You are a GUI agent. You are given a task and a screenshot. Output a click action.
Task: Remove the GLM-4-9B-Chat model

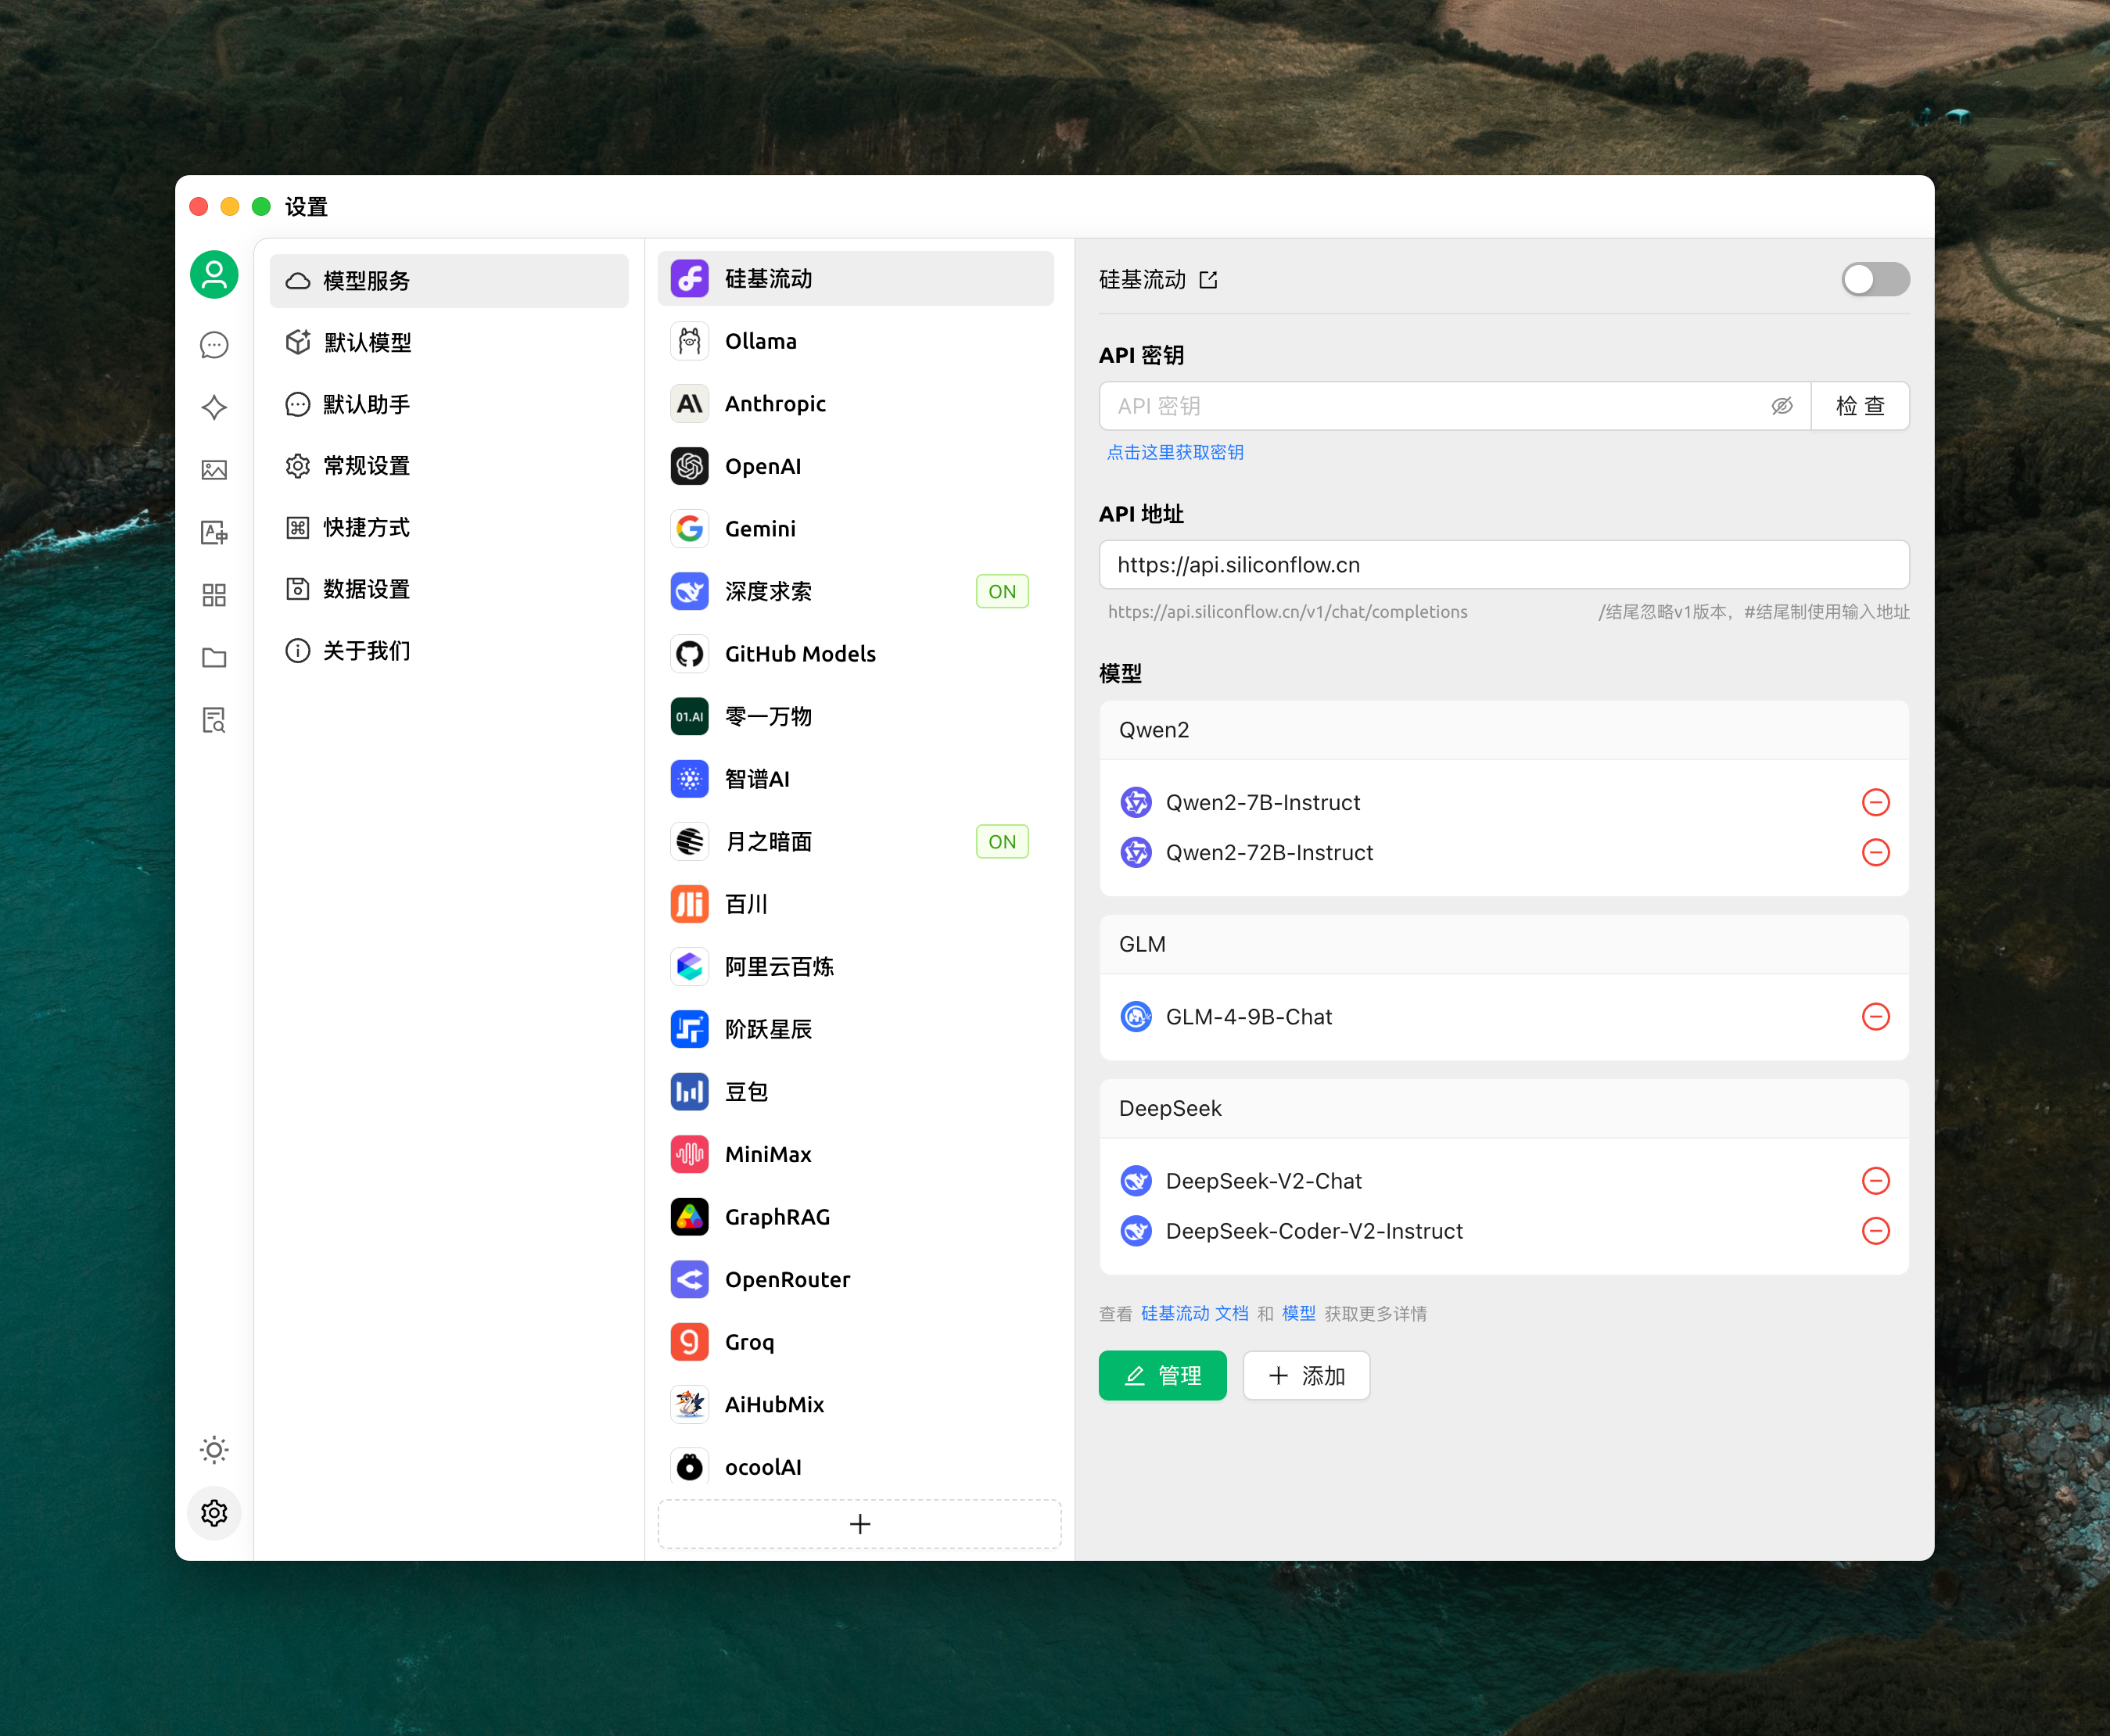pos(1875,1017)
